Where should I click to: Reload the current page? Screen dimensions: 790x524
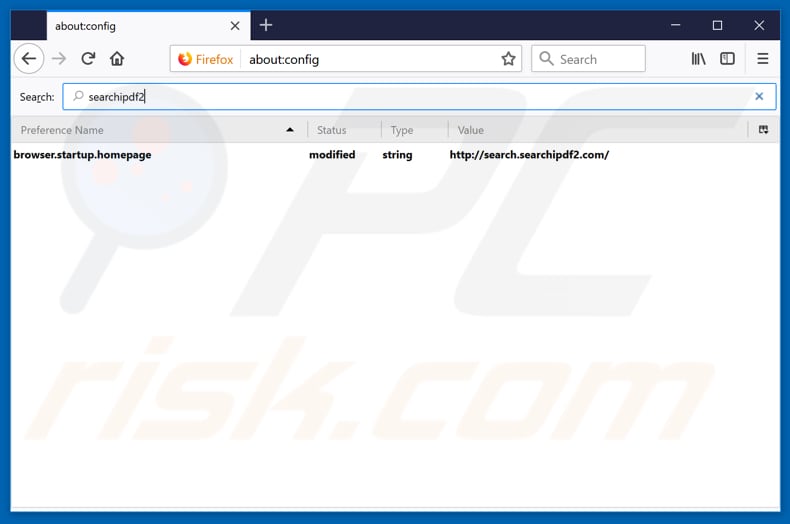click(88, 59)
